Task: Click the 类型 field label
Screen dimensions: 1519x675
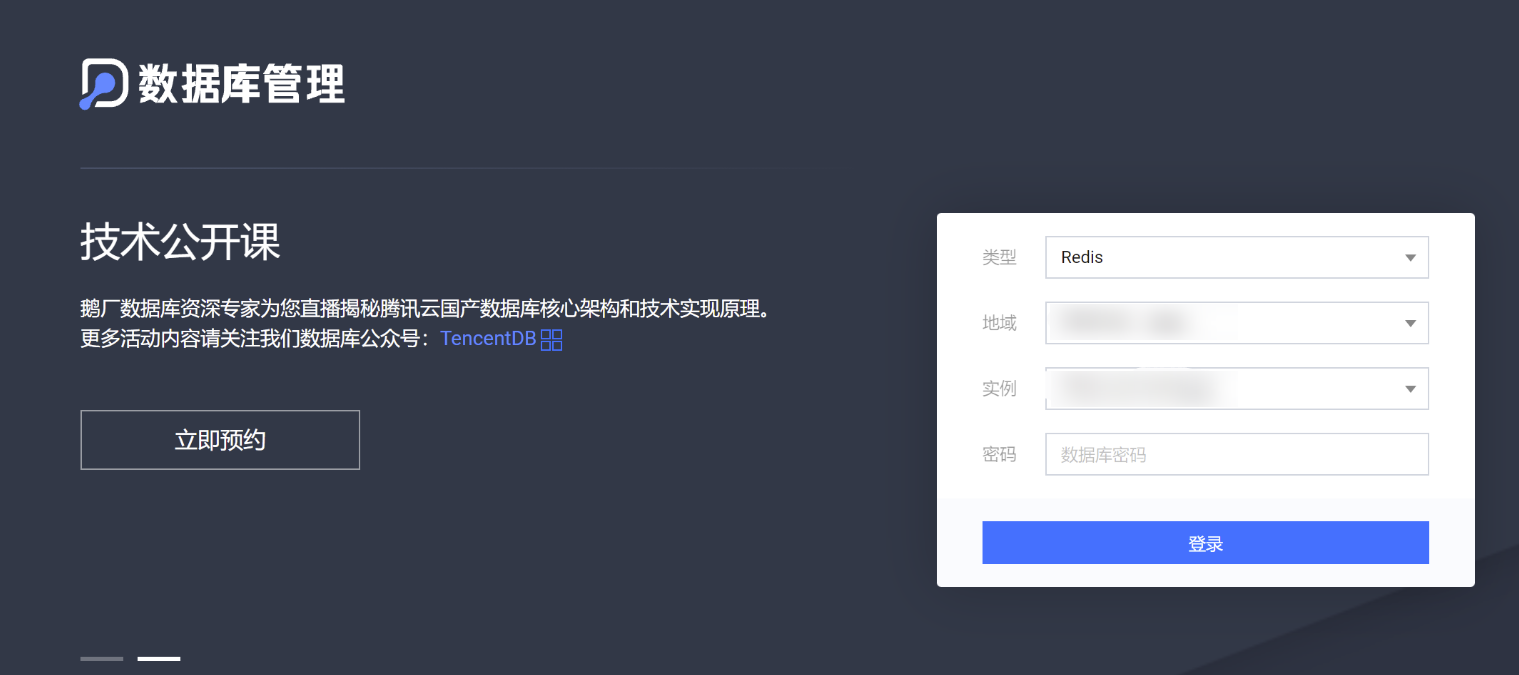Action: [999, 257]
